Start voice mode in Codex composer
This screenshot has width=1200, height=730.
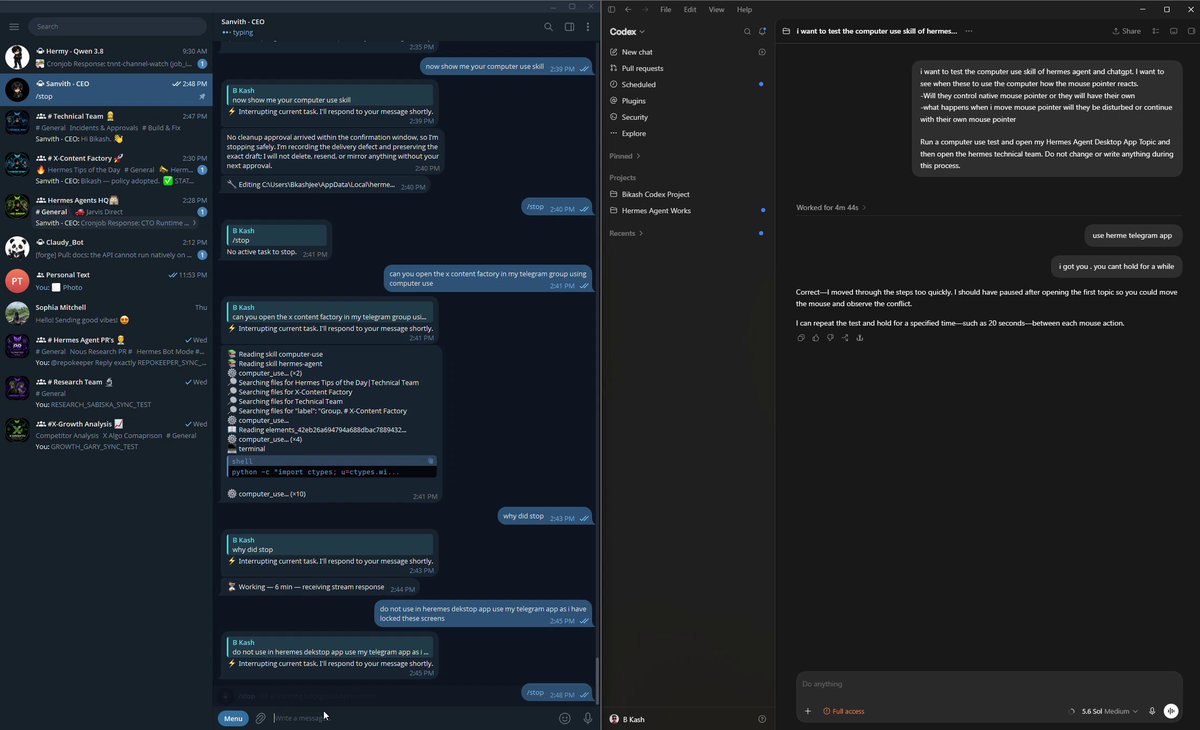1171,711
